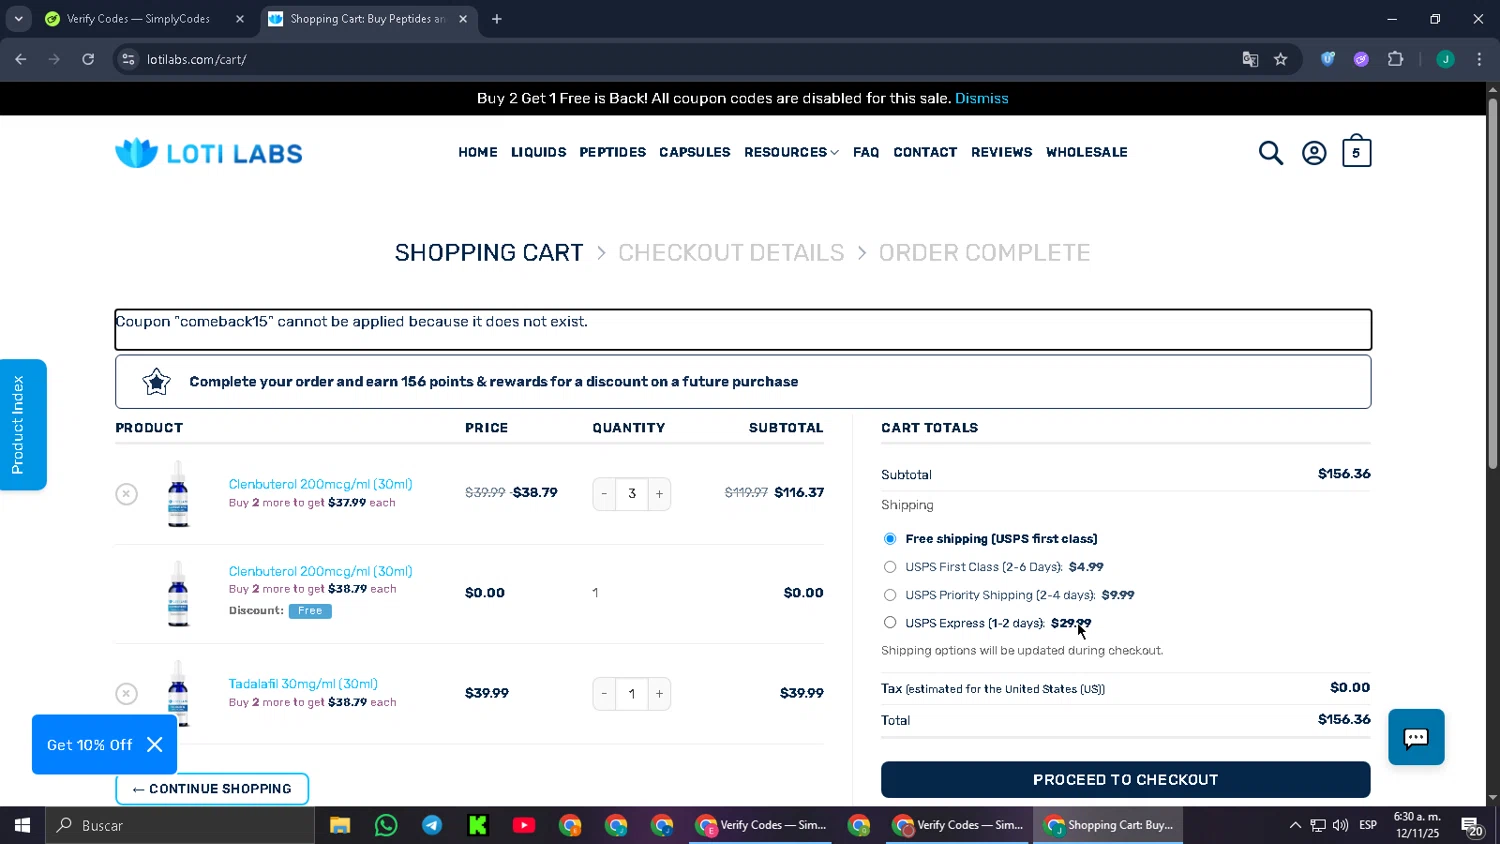Click Get 10% Off button

coord(89,745)
